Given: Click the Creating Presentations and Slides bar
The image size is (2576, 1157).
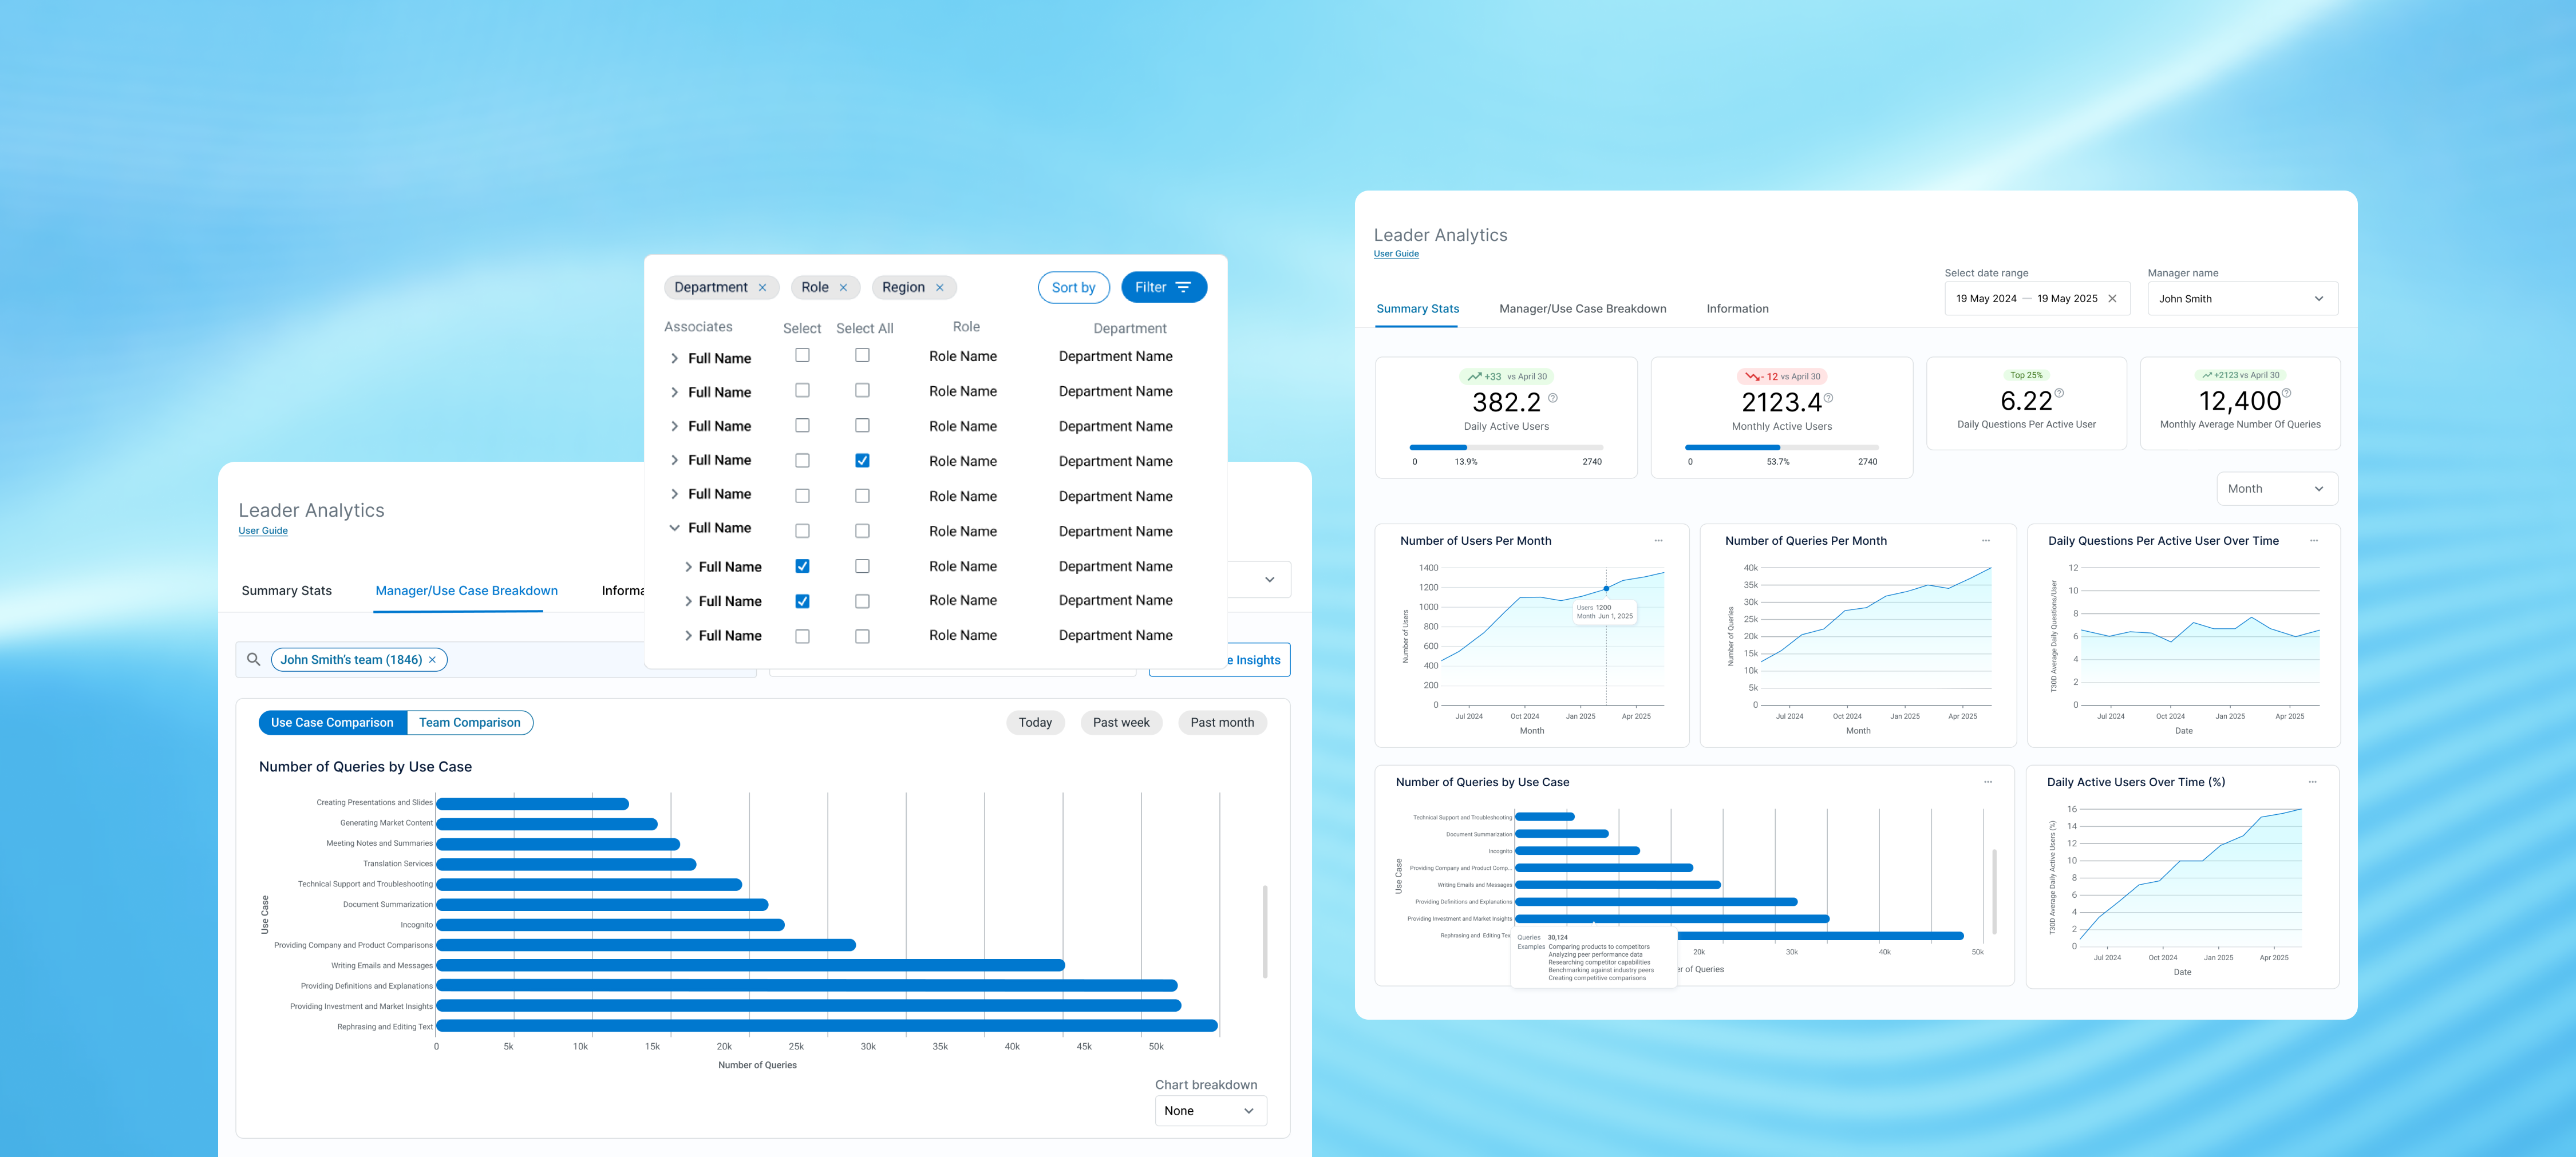Looking at the screenshot, I should pos(532,804).
